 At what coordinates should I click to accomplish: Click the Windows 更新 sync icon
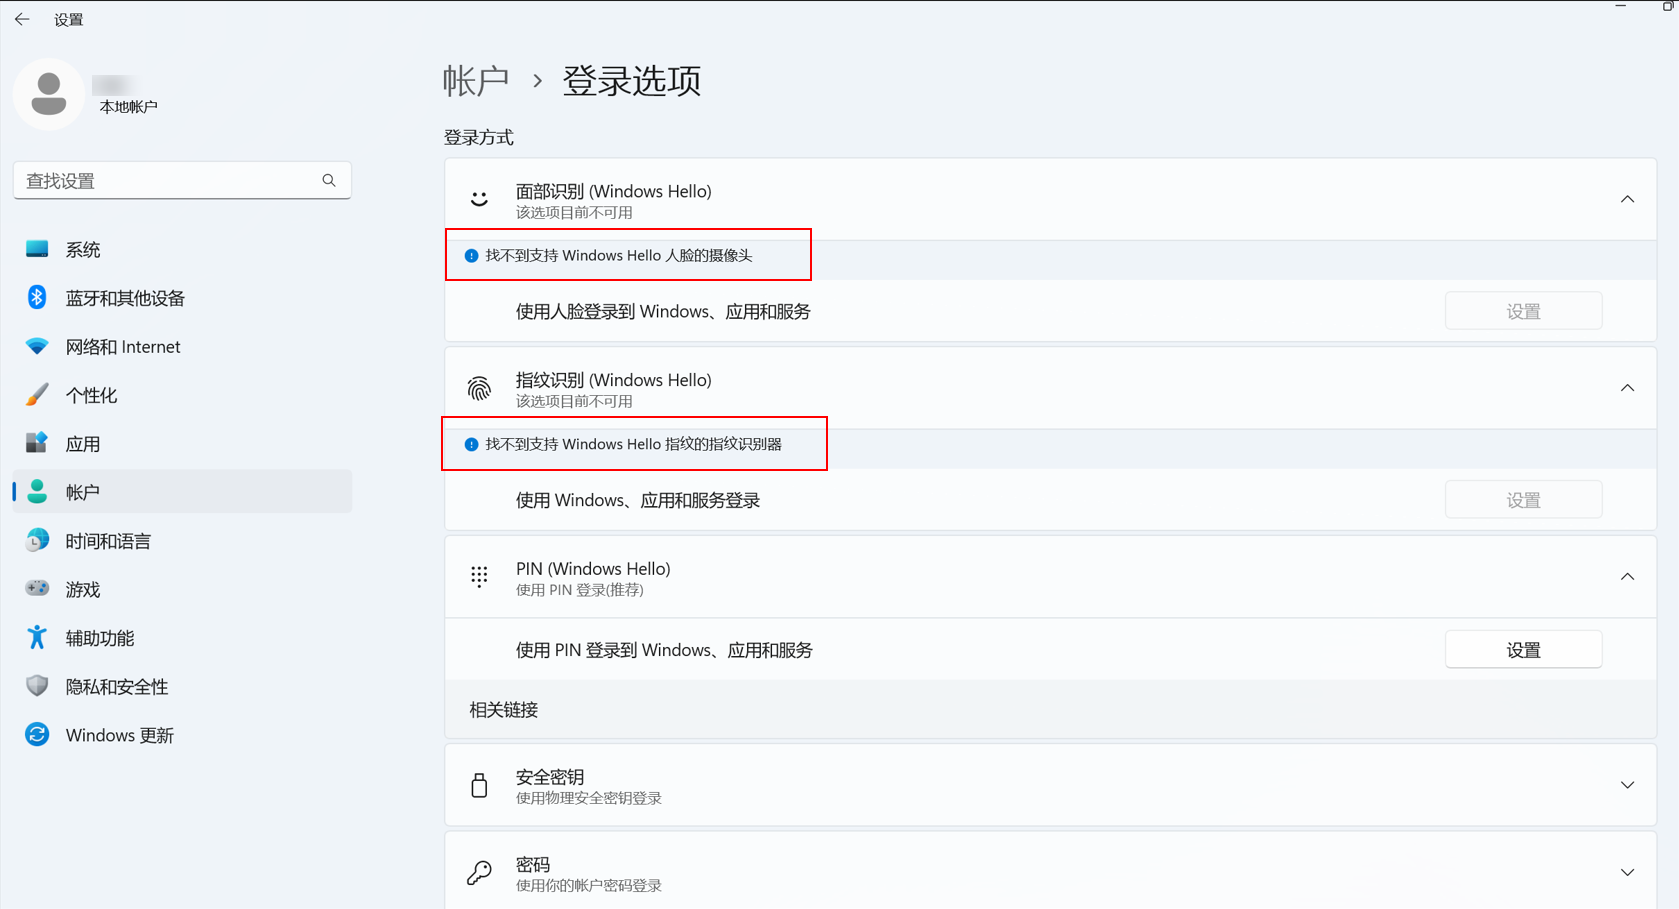click(37, 735)
